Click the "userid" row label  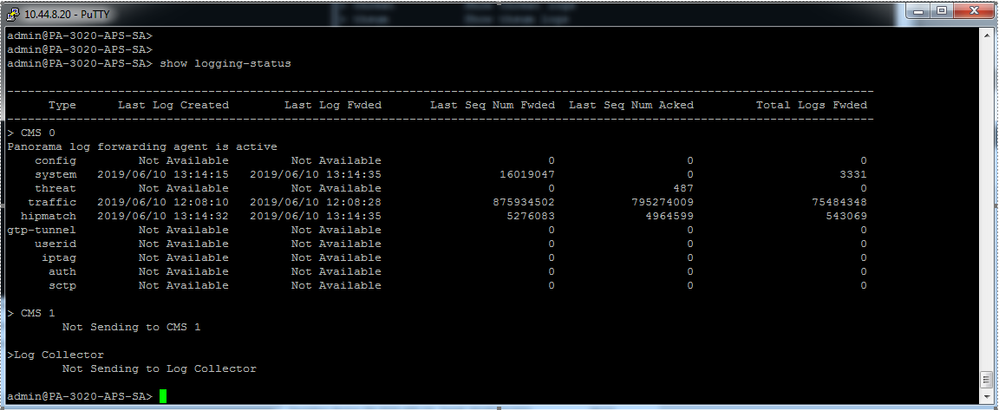pyautogui.click(x=55, y=244)
